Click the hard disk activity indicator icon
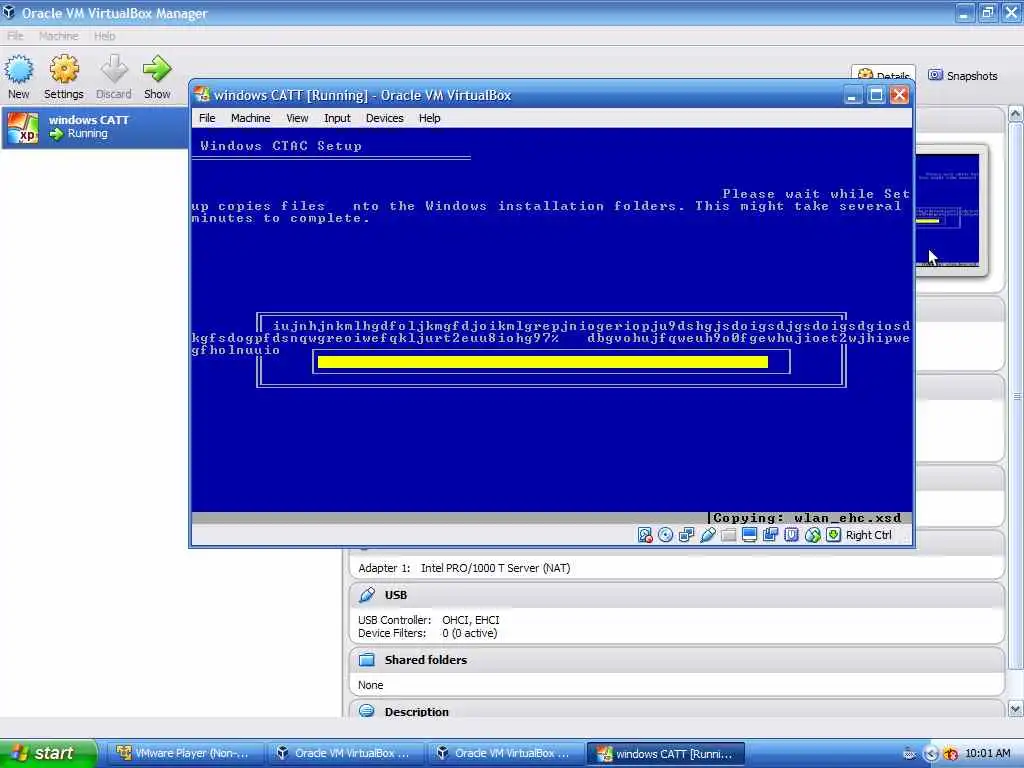This screenshot has height=768, width=1024. click(645, 535)
